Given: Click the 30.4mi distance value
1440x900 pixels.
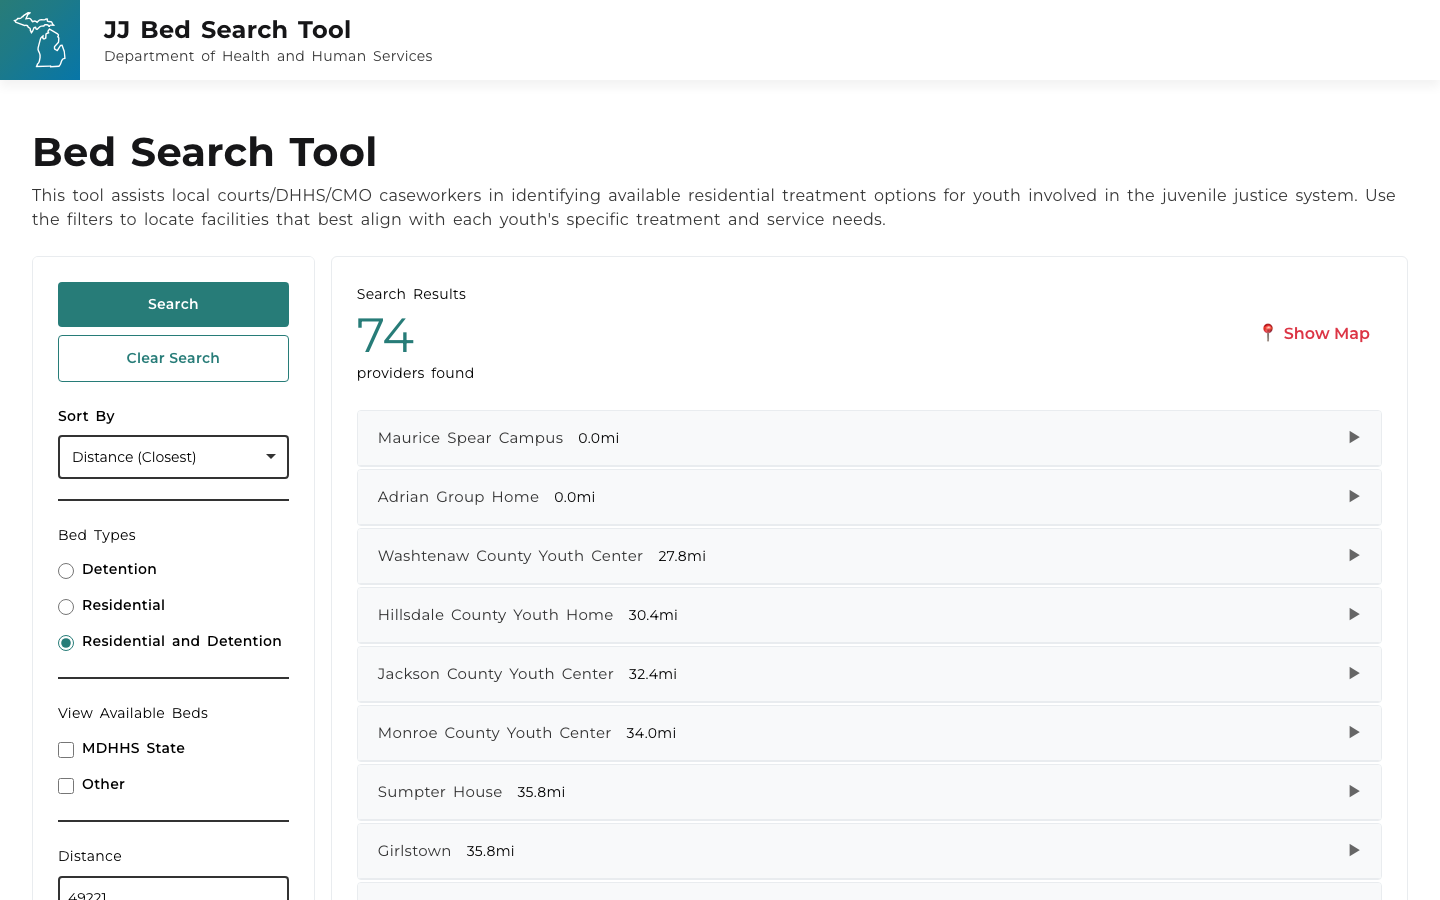Looking at the screenshot, I should point(653,615).
